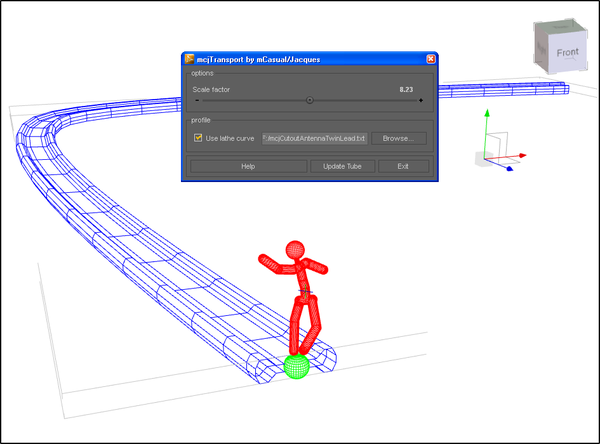Click the mcjTransport by mCasual/Jacques title

(258, 59)
